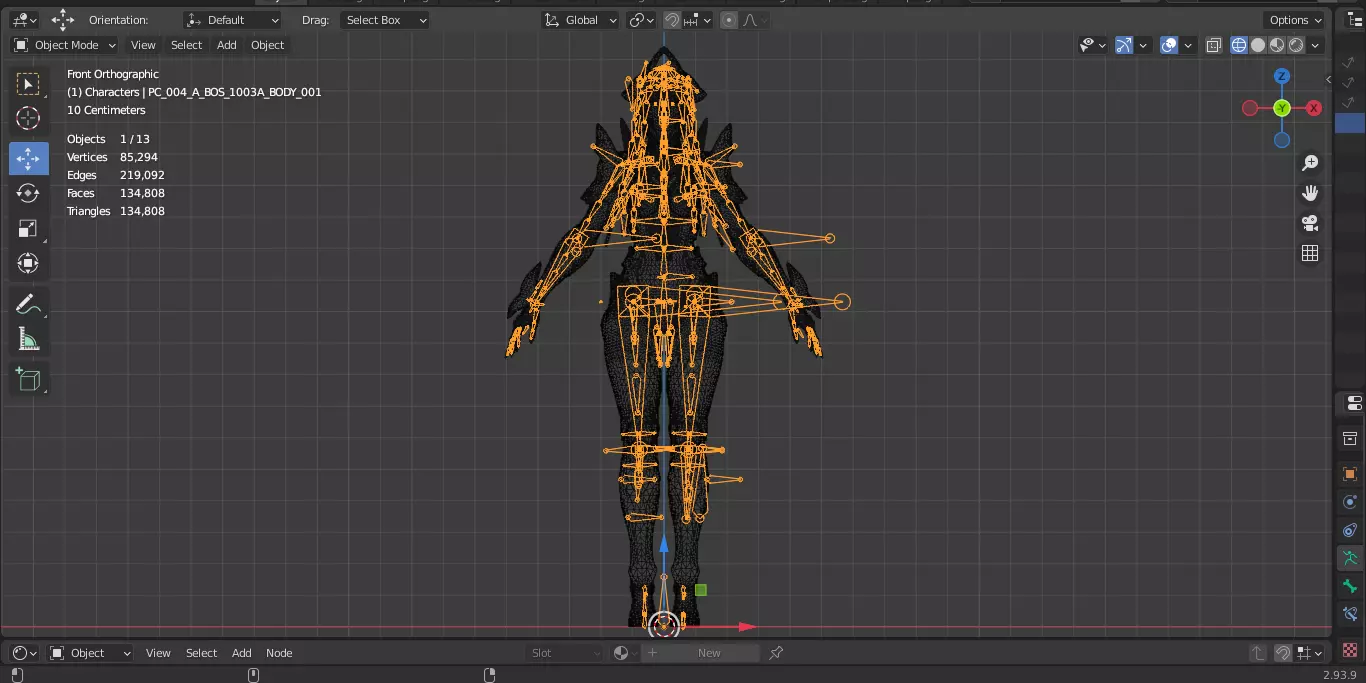
Task: Open the 3D viewport Add menu
Action: coord(227,45)
